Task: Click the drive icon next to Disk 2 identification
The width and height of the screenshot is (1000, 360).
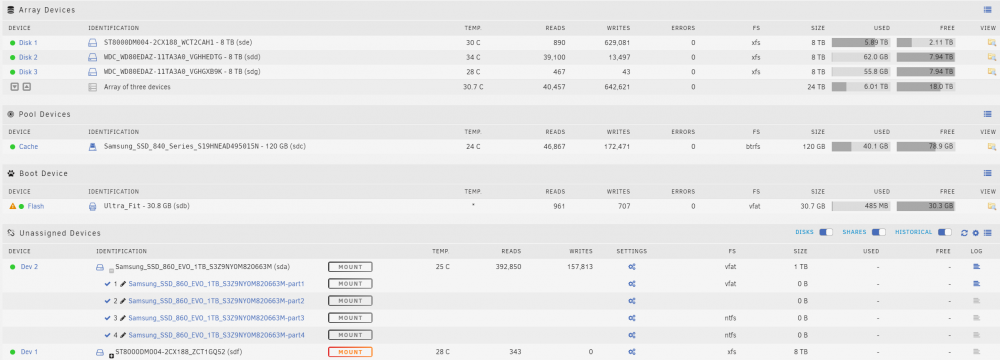Action: [x=92, y=57]
